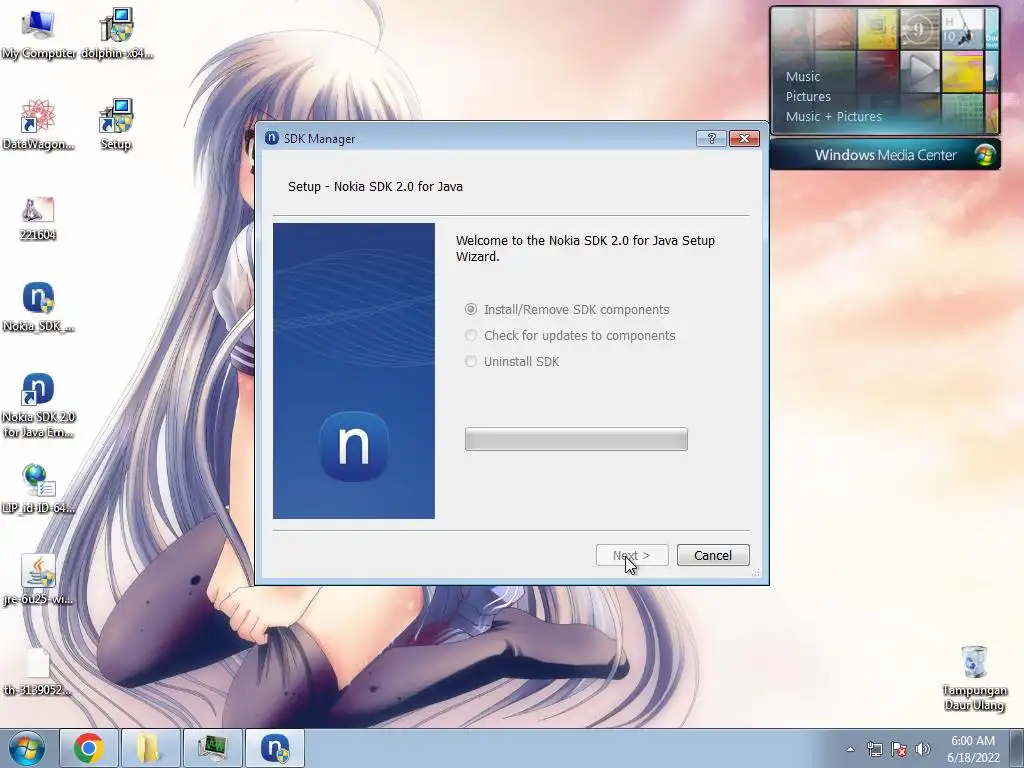Viewport: 1024px width, 768px height.
Task: Select Install/Remove SDK components radio button
Action: (470, 310)
